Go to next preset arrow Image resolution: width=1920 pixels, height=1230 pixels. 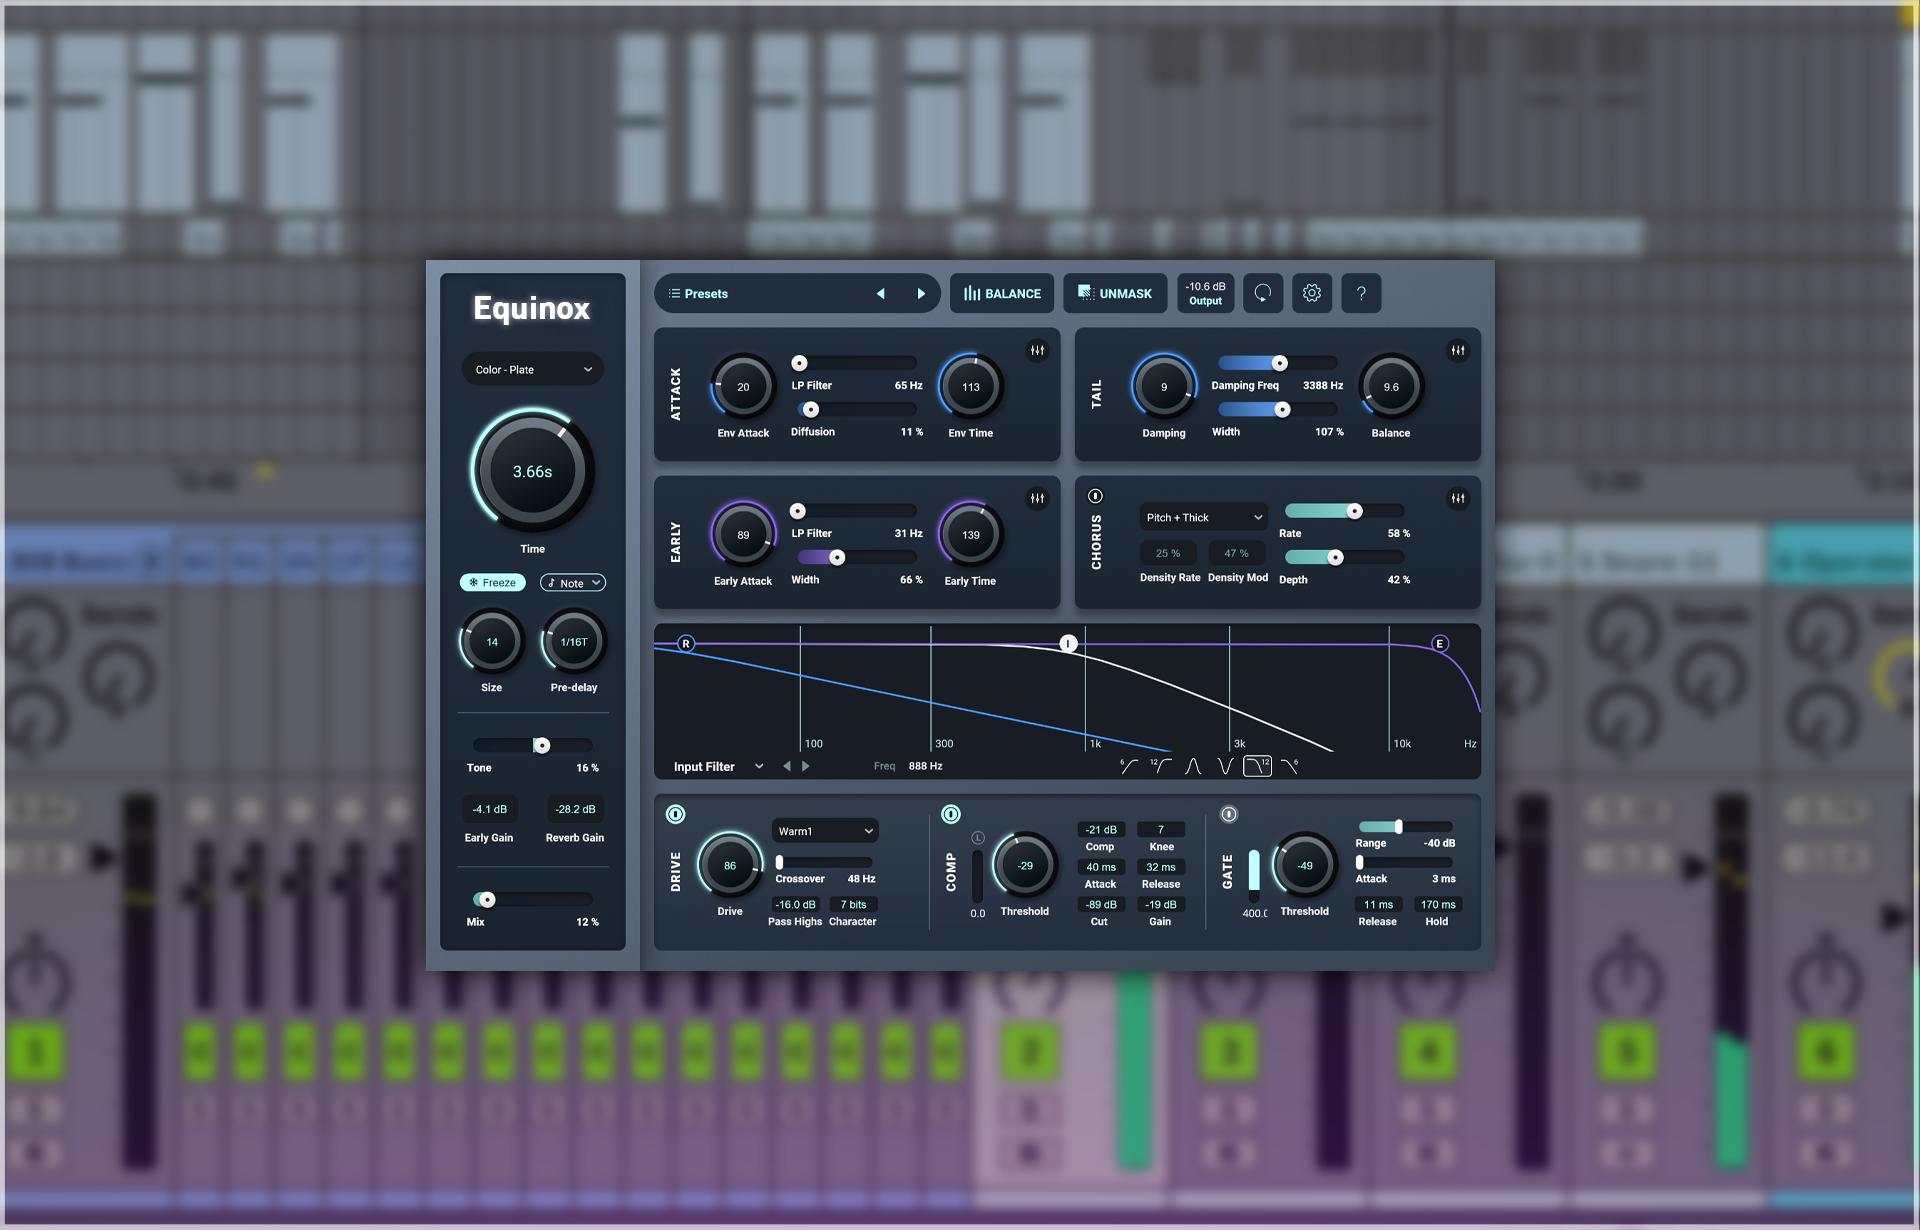coord(921,293)
